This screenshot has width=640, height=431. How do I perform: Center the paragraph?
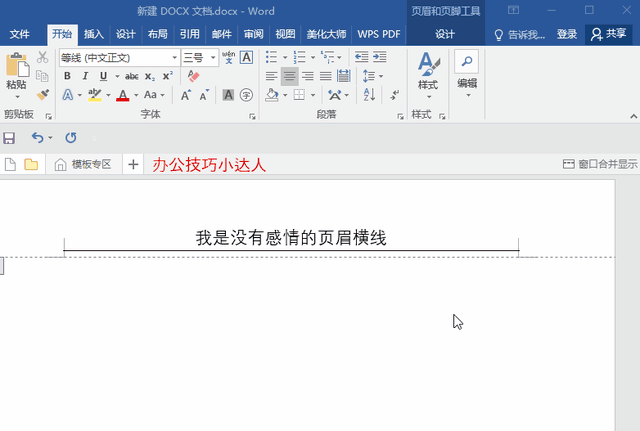click(x=289, y=76)
